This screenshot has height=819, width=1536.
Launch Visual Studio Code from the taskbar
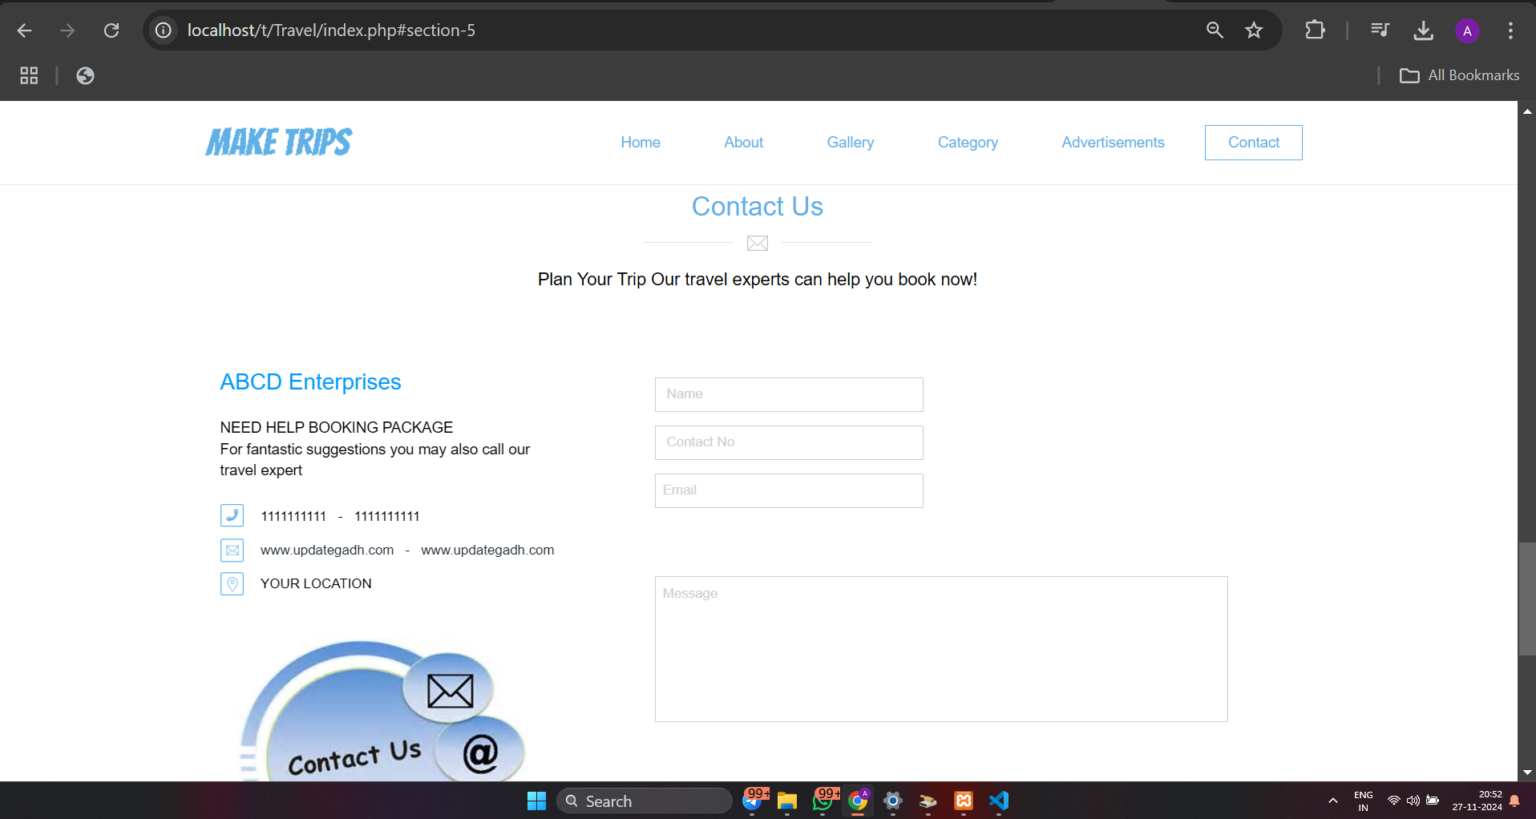tap(998, 800)
